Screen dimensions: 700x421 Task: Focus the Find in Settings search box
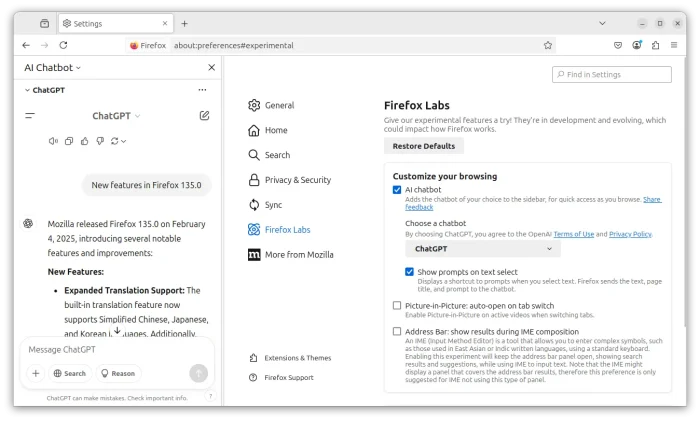pos(612,75)
